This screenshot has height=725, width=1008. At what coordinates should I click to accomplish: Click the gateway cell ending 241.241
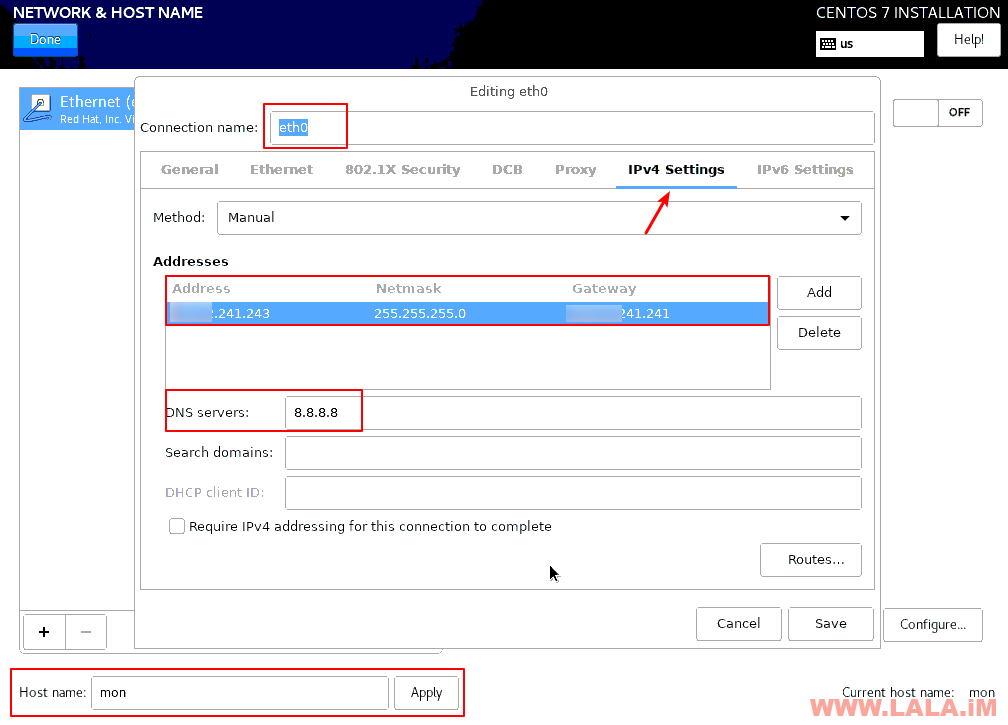tap(618, 314)
